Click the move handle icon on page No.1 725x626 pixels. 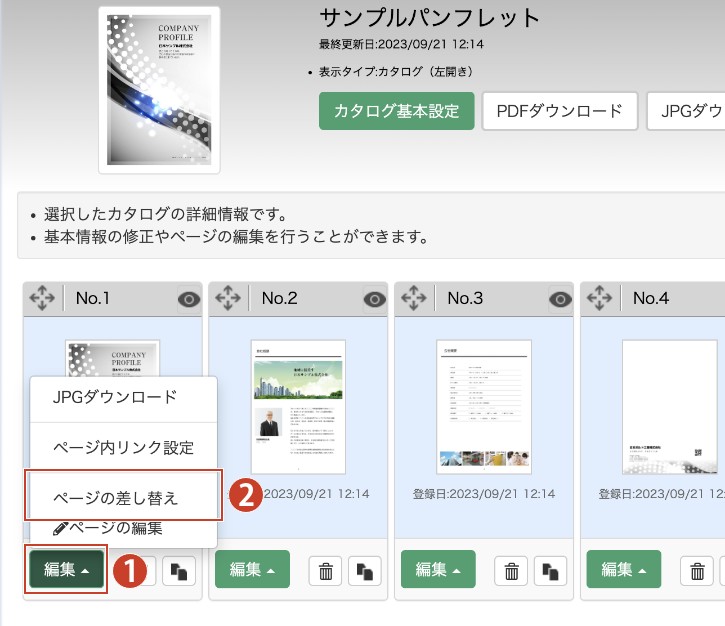coord(42,298)
